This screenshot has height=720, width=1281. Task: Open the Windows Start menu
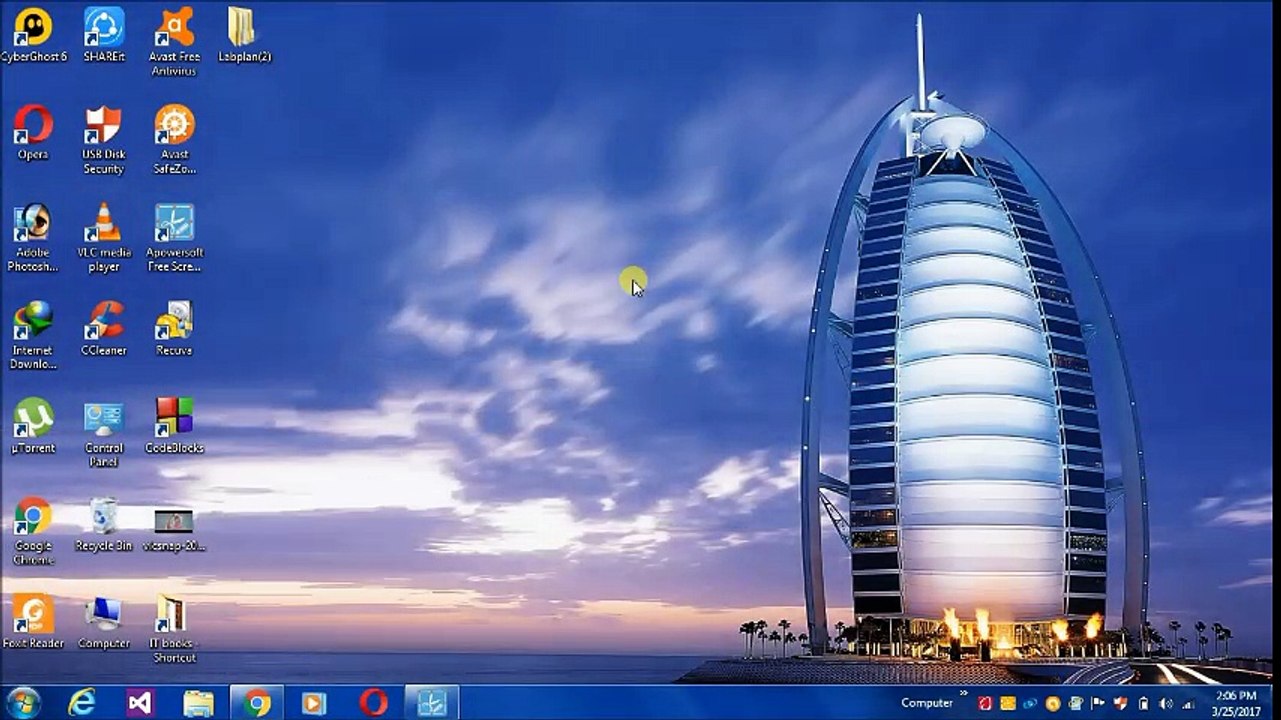[x=23, y=702]
